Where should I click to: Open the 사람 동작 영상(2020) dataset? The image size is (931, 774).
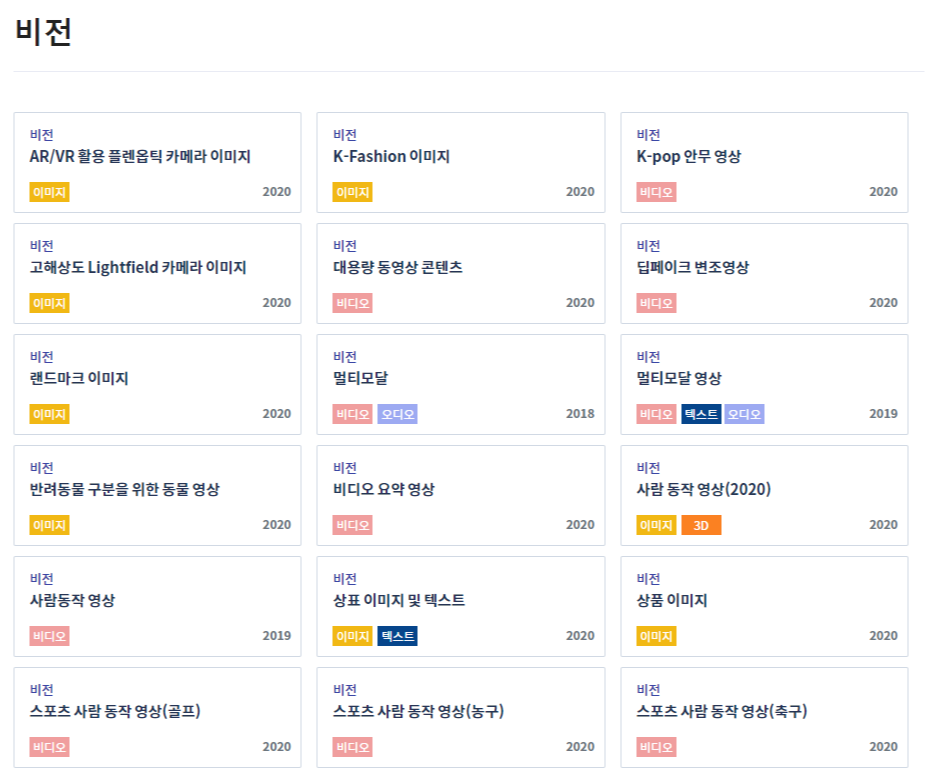[704, 490]
